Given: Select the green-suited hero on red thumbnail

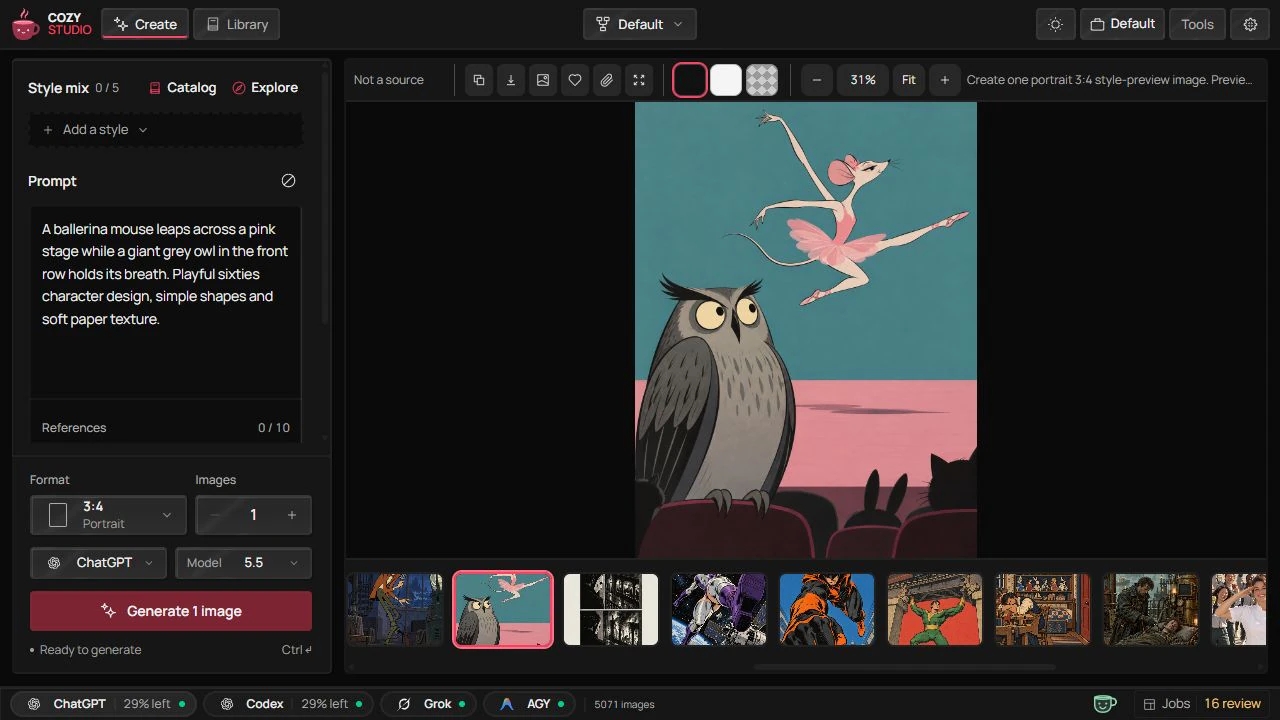Looking at the screenshot, I should tap(935, 609).
